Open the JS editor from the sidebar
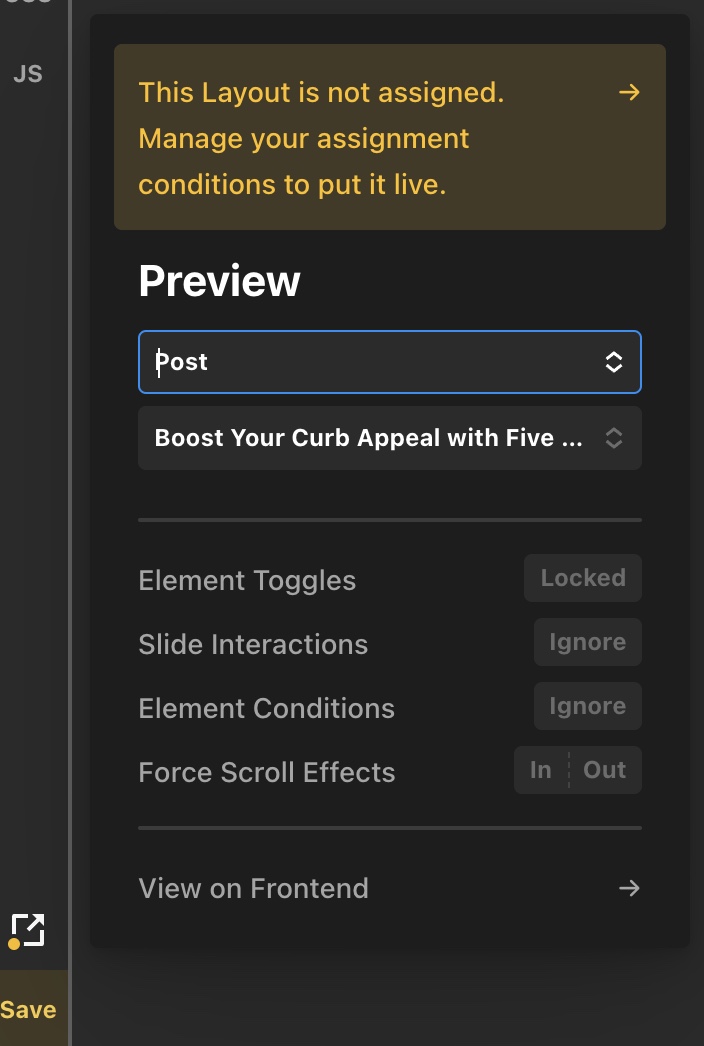The image size is (704, 1046). 28,73
